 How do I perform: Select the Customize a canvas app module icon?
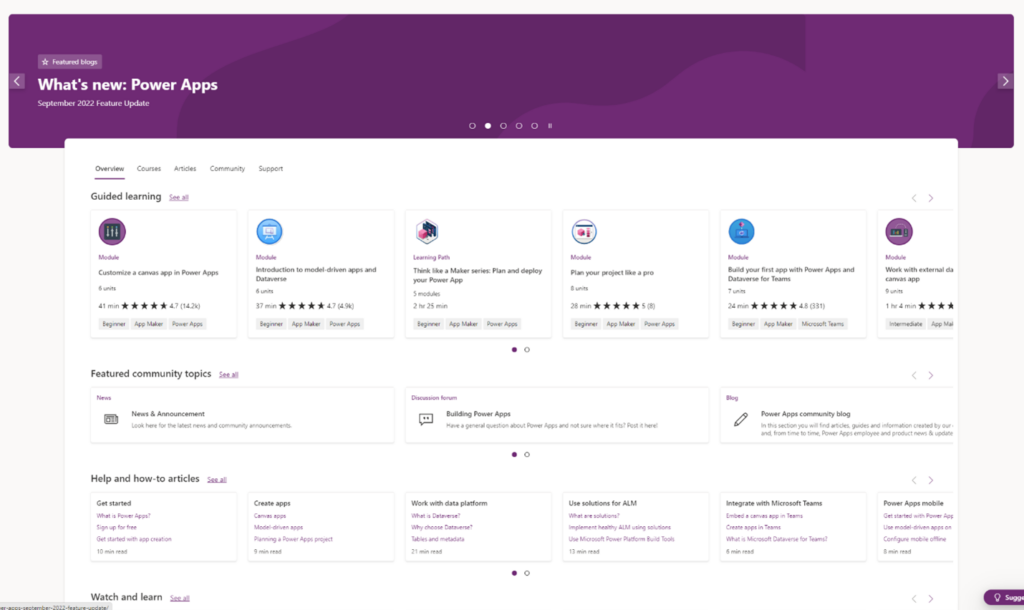point(112,231)
